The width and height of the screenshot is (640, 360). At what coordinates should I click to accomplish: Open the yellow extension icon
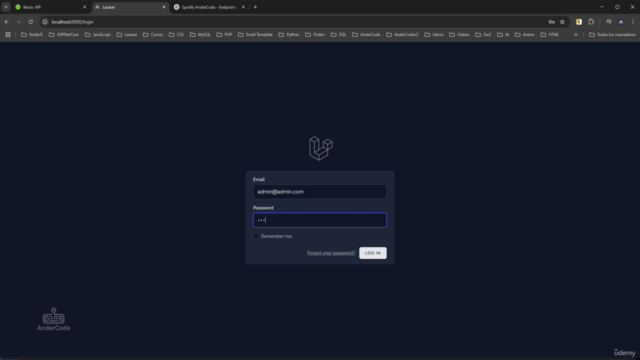pyautogui.click(x=579, y=22)
